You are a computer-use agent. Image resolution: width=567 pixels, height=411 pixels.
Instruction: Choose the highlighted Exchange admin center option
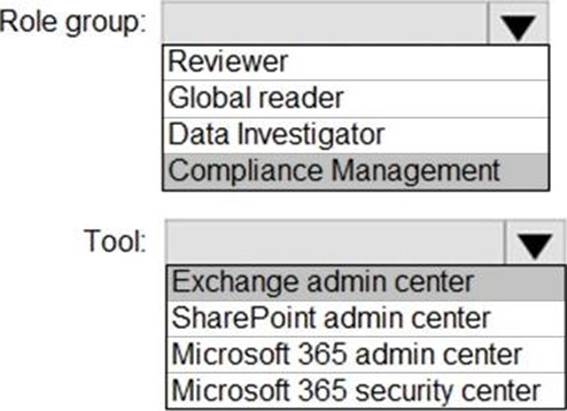366,283
